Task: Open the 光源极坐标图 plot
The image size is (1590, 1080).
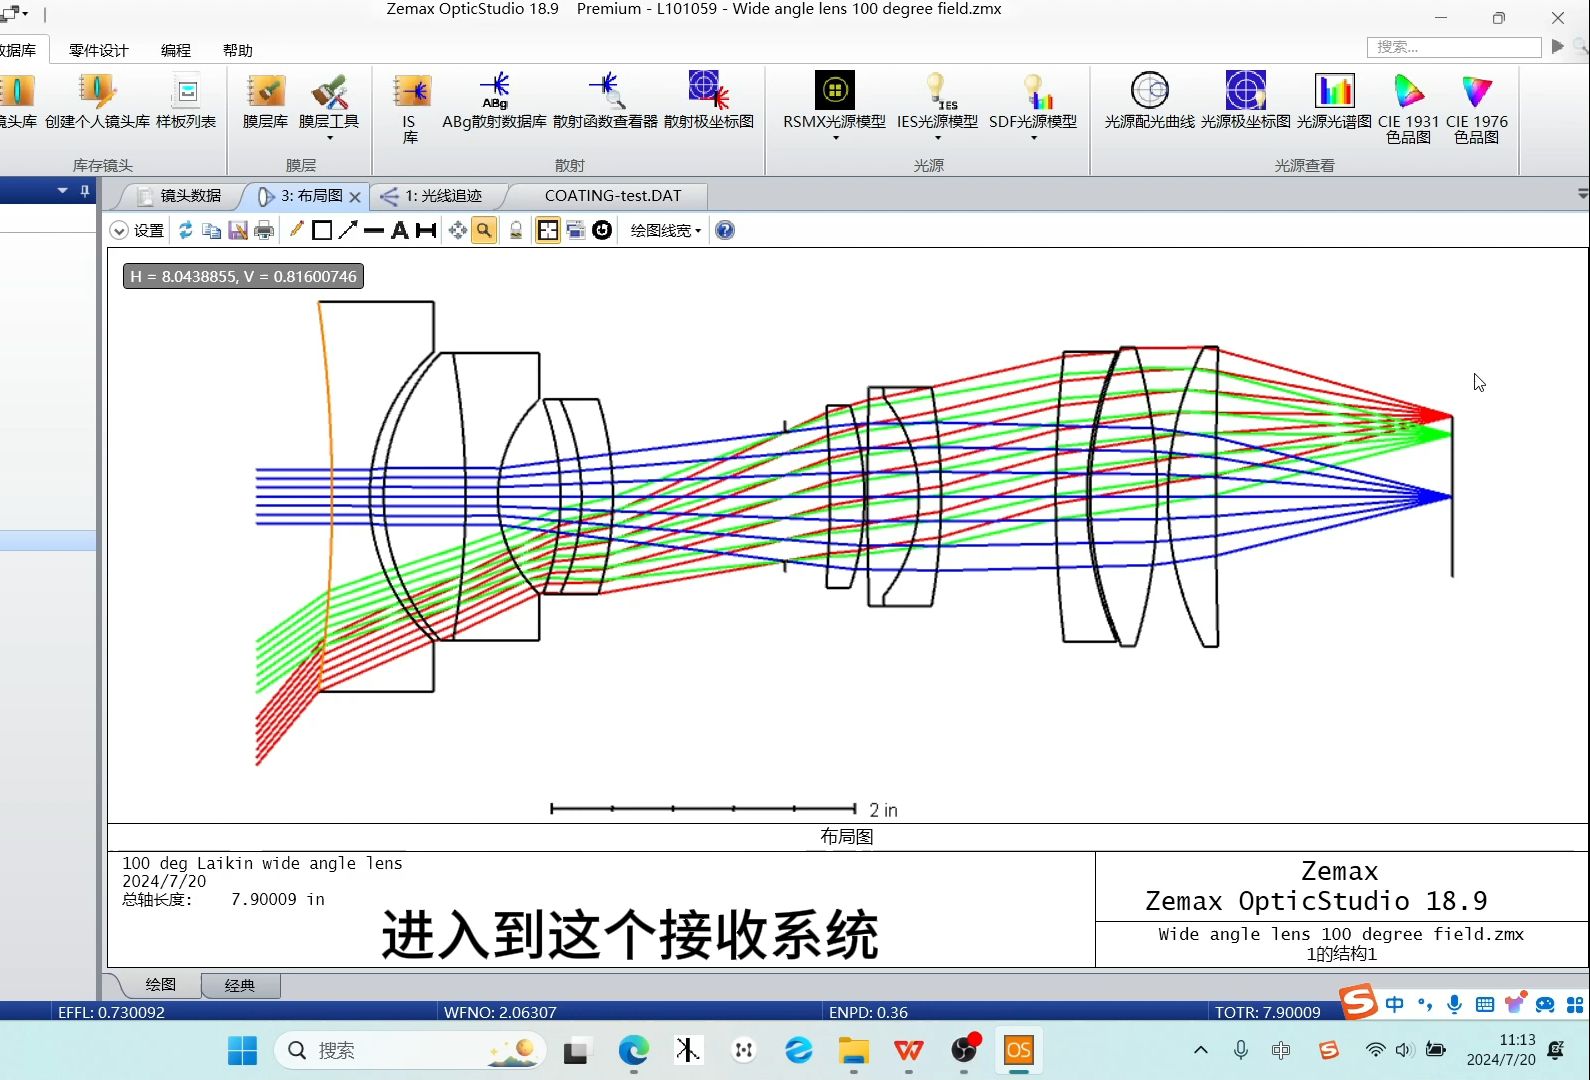Action: tap(1246, 101)
